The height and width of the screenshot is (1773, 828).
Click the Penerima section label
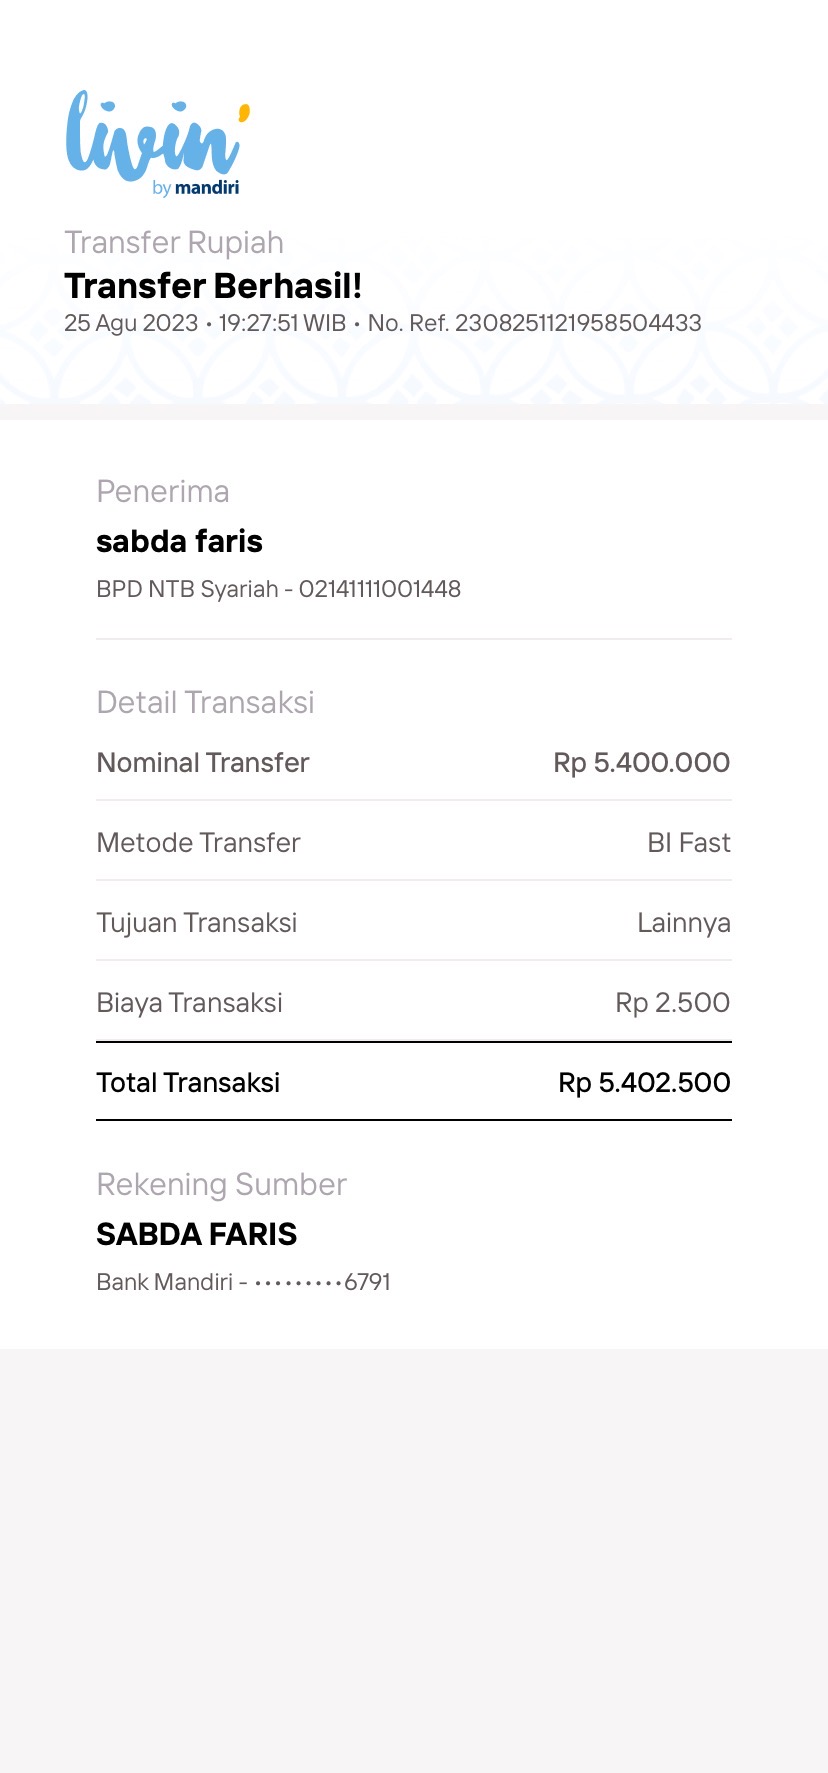point(163,491)
